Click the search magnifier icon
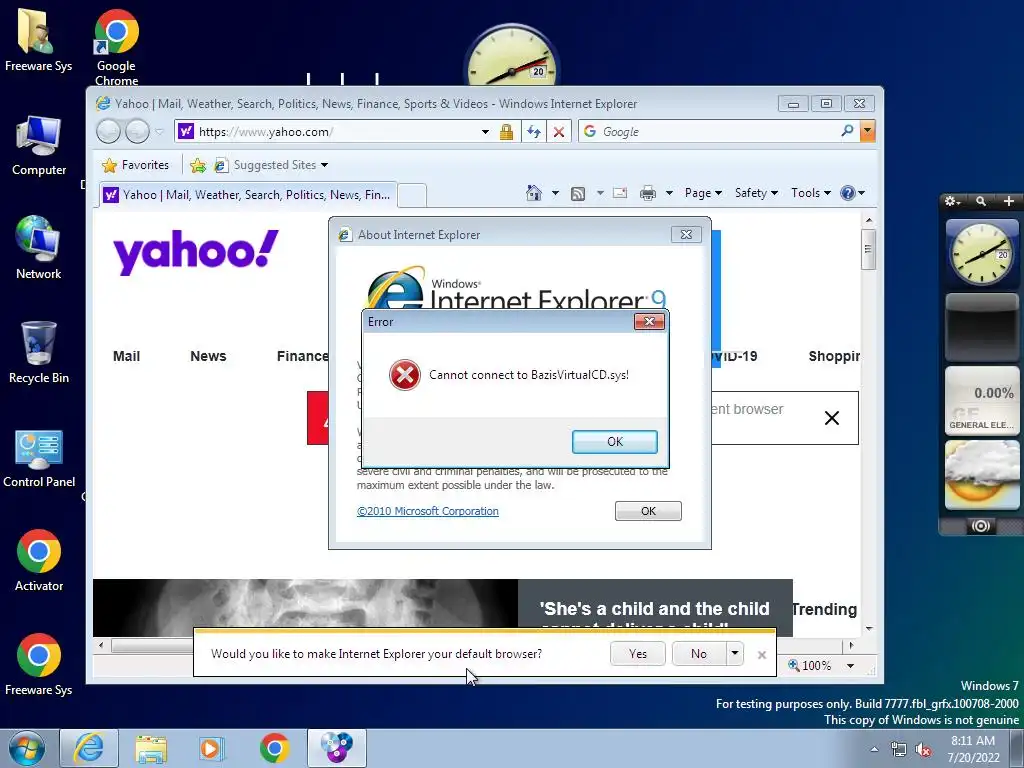This screenshot has height=768, width=1024. (847, 131)
